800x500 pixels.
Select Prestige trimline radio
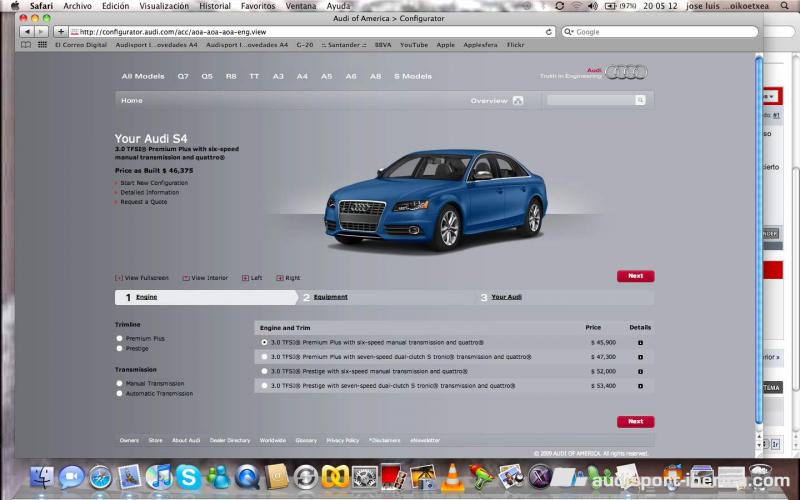pyautogui.click(x=119, y=348)
